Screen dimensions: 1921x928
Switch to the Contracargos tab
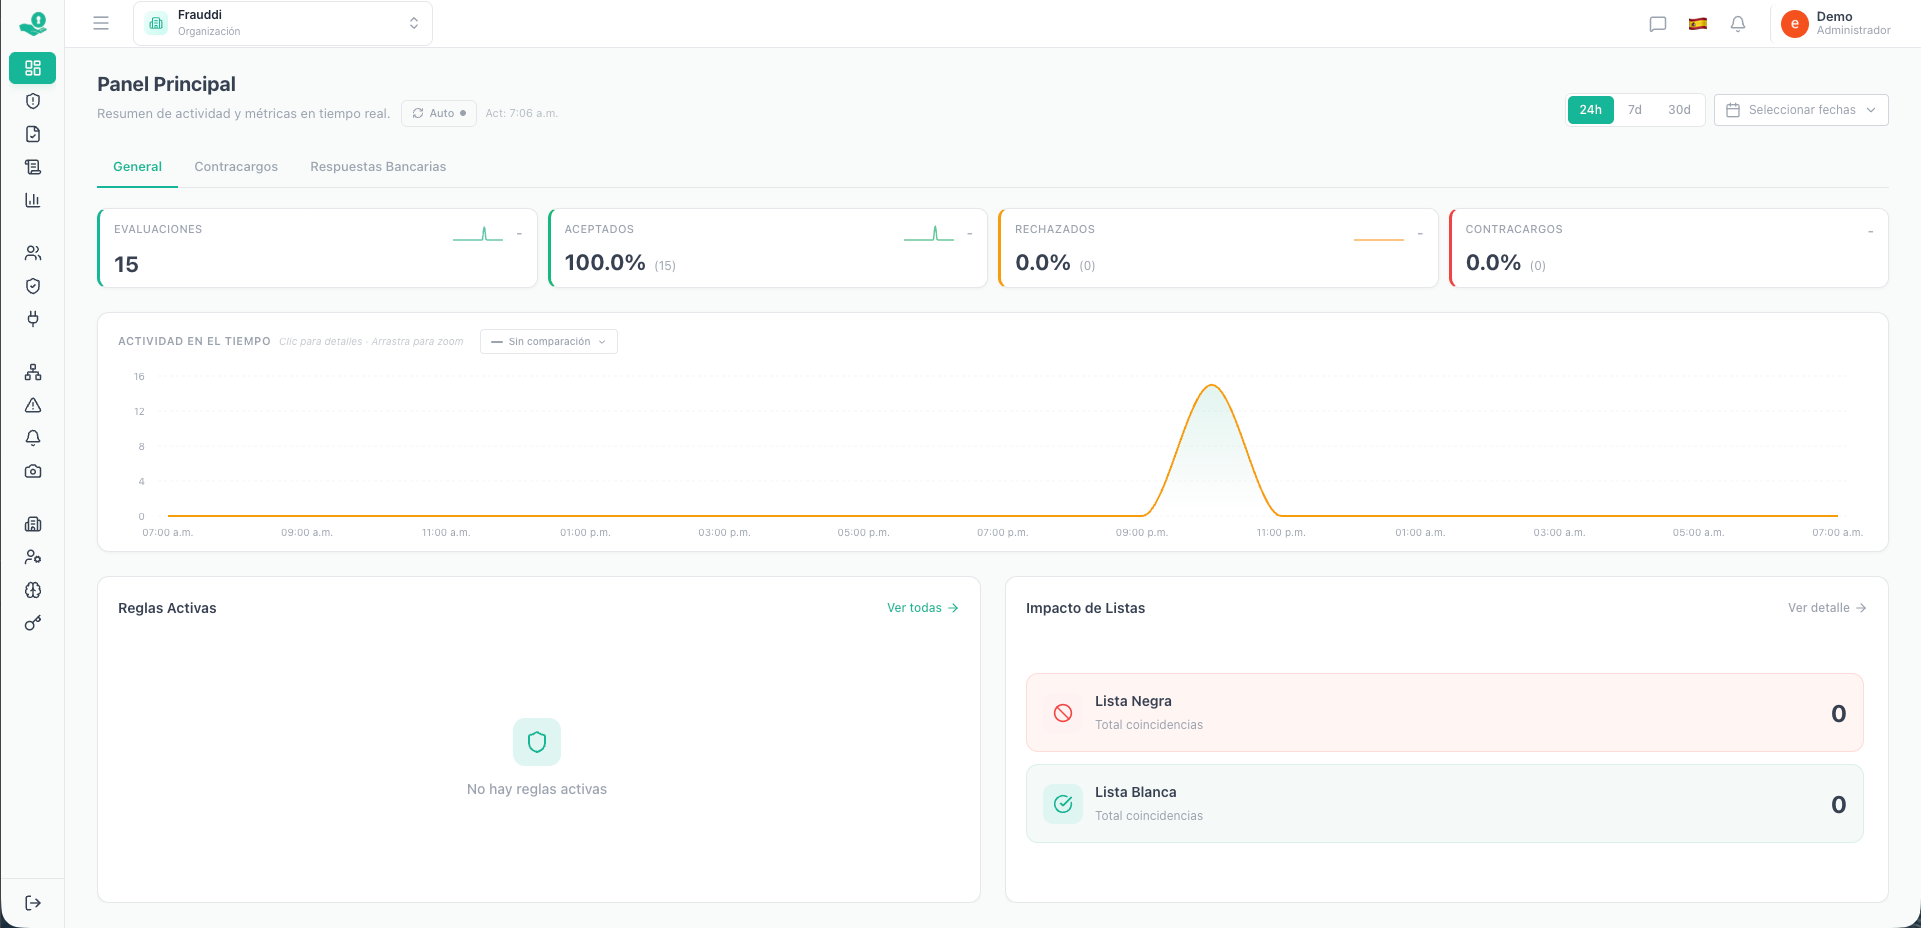pos(236,166)
